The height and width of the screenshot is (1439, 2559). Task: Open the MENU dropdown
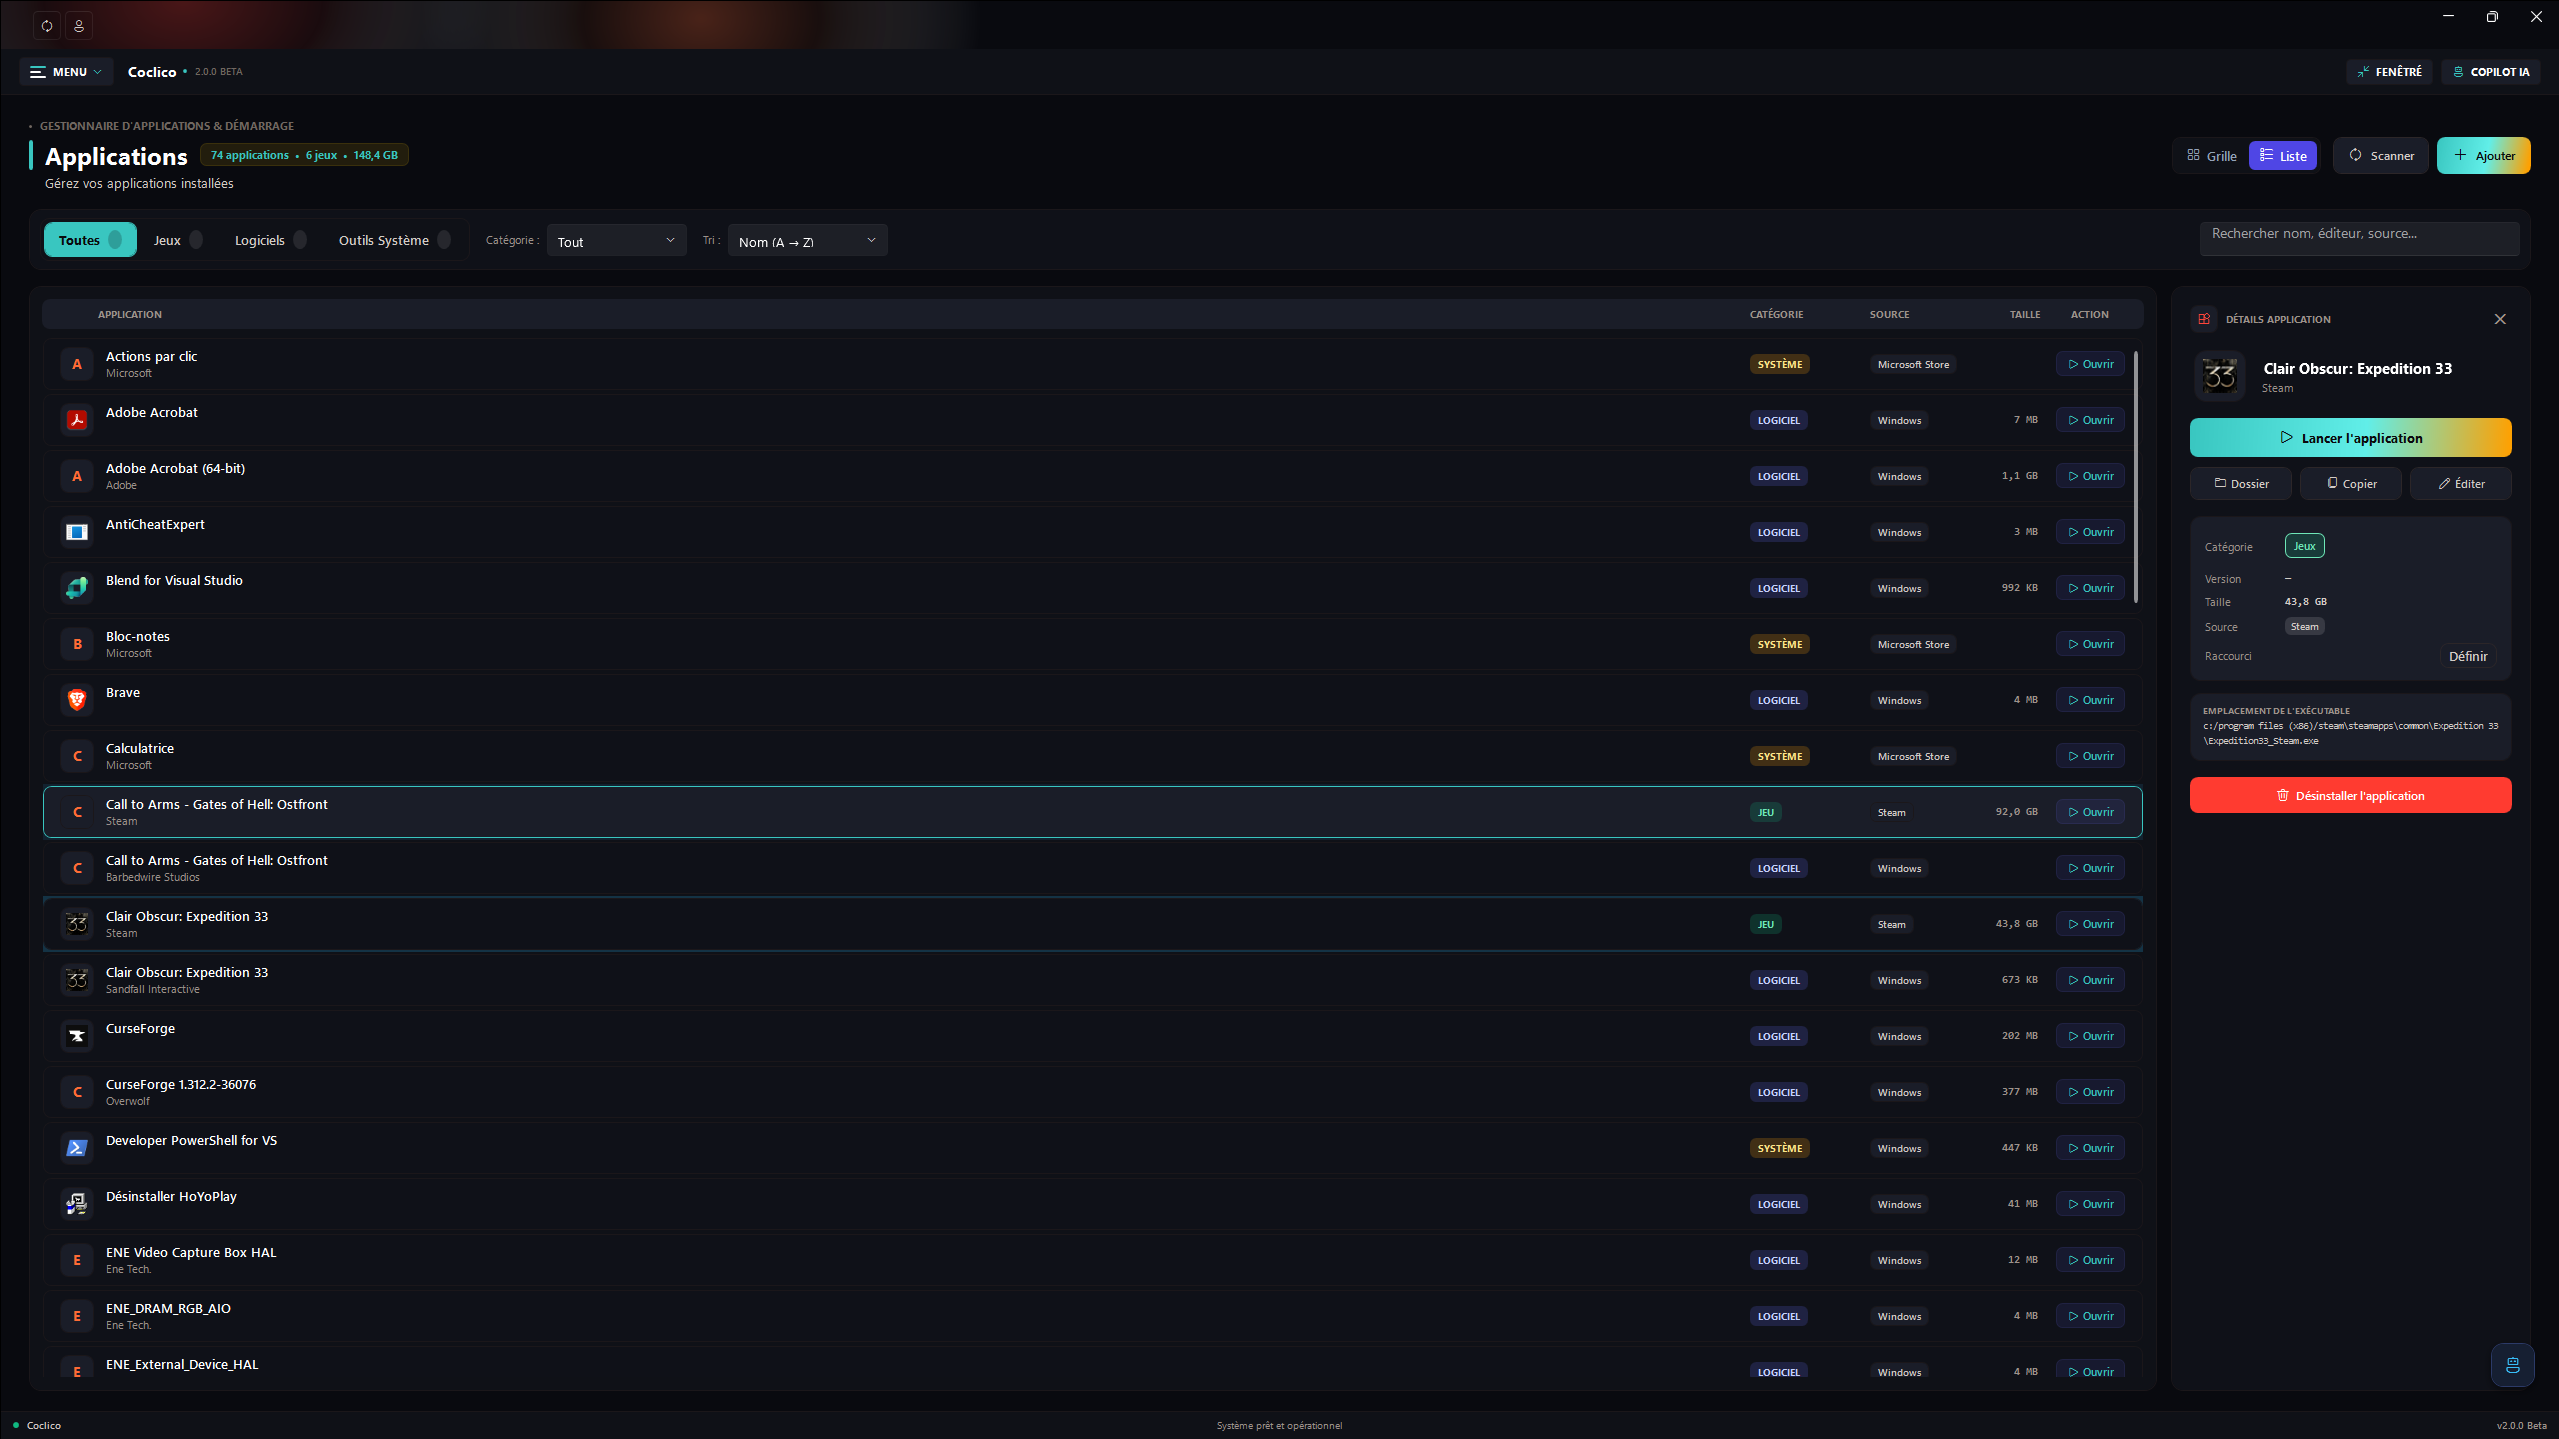coord(66,72)
